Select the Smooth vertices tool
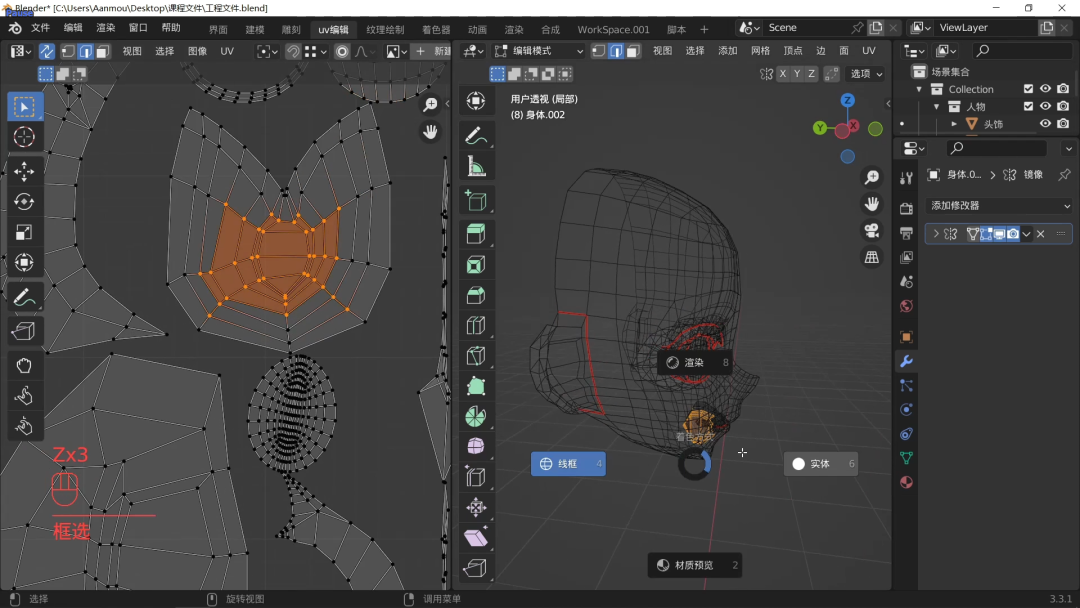Screen dimensions: 1080x608 pyautogui.click(x=476, y=446)
